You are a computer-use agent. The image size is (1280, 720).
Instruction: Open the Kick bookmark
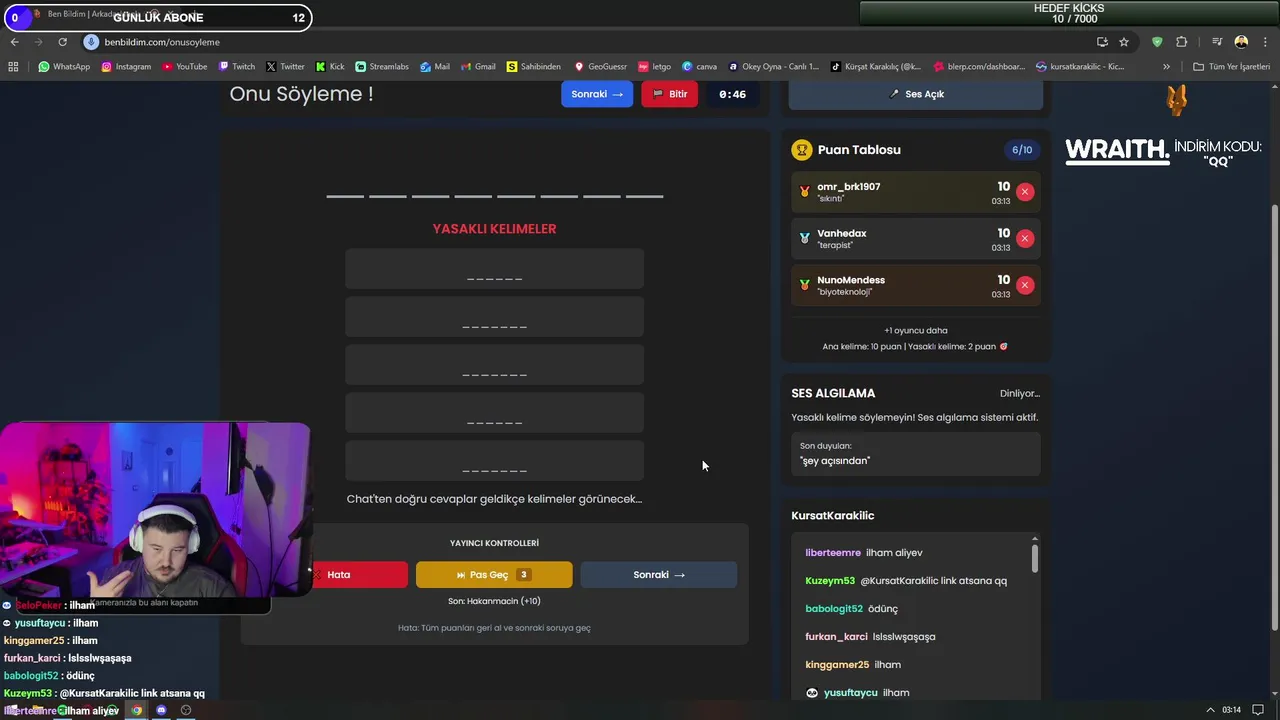(x=330, y=67)
